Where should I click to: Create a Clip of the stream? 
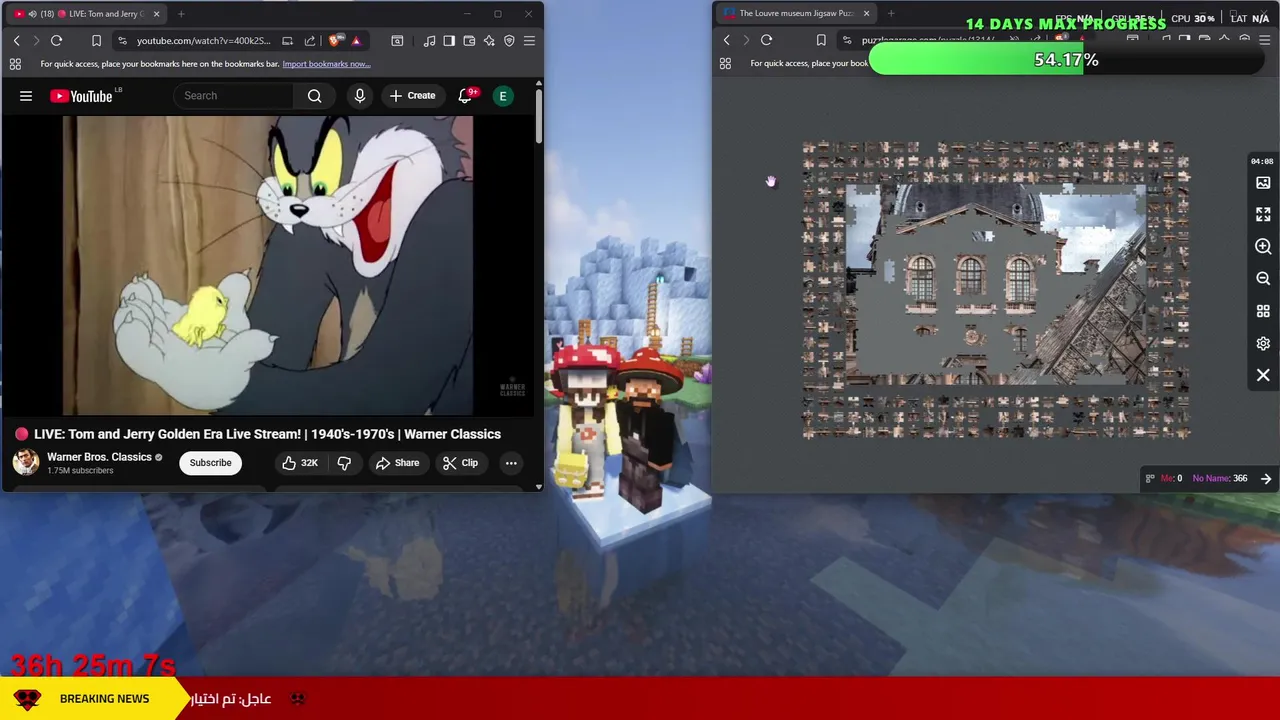pos(461,463)
